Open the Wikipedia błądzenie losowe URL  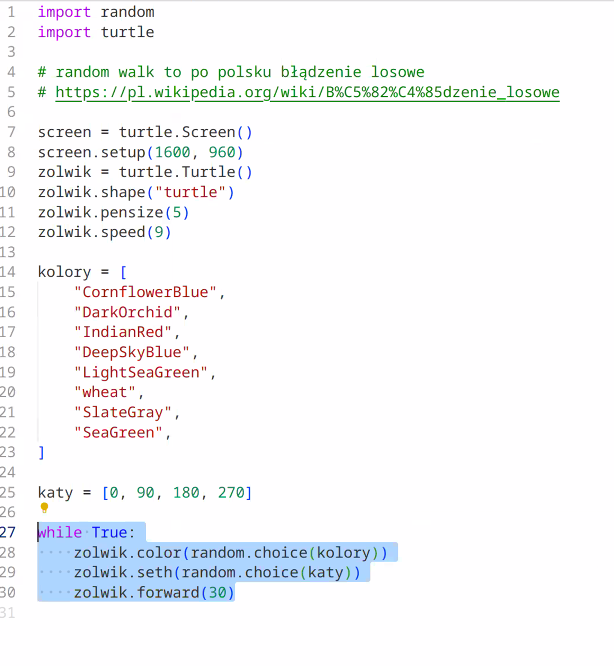click(x=307, y=92)
